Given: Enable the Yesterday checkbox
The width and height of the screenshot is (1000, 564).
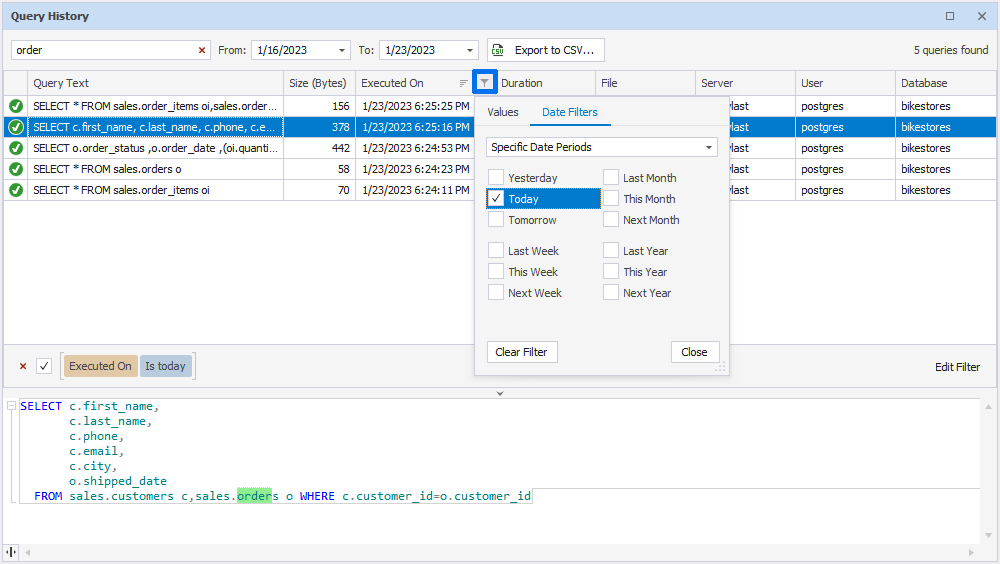Looking at the screenshot, I should point(496,178).
